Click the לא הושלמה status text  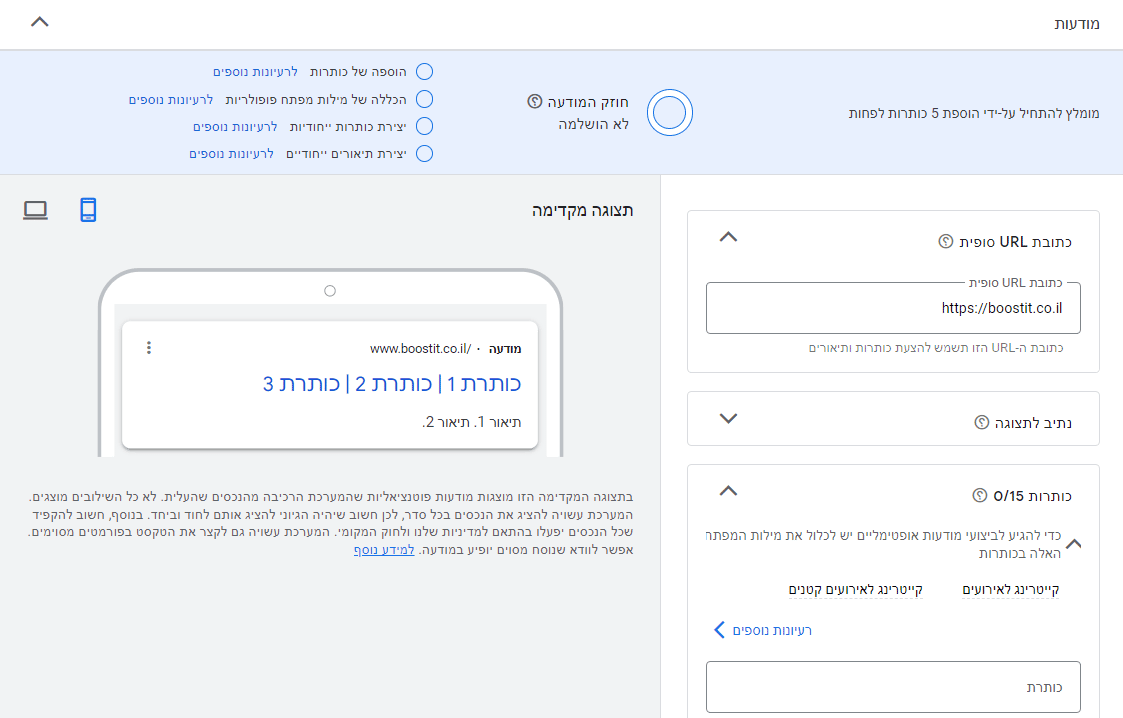pyautogui.click(x=594, y=125)
